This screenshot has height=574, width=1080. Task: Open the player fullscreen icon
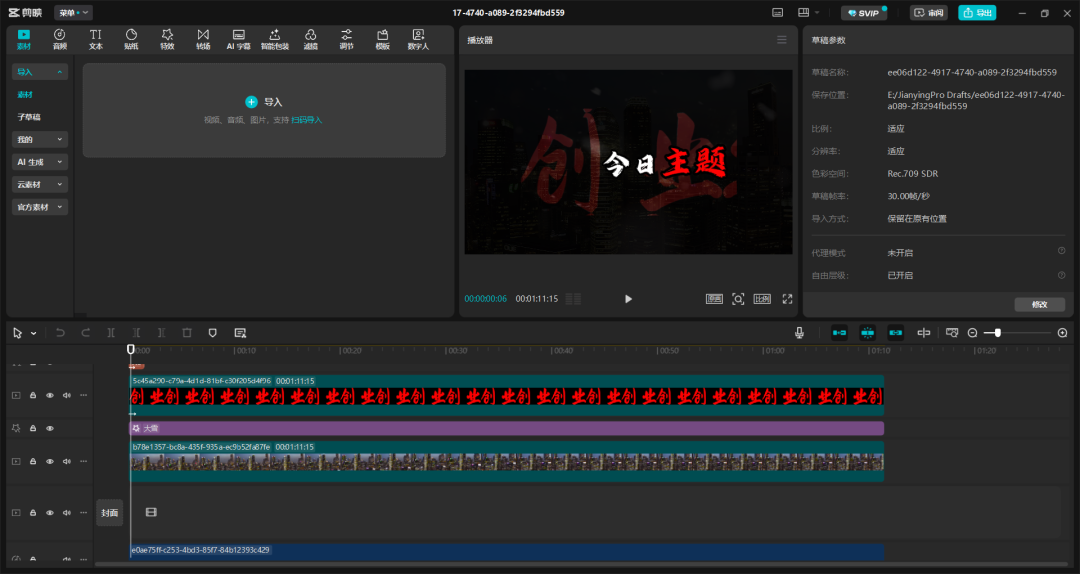[x=787, y=298]
